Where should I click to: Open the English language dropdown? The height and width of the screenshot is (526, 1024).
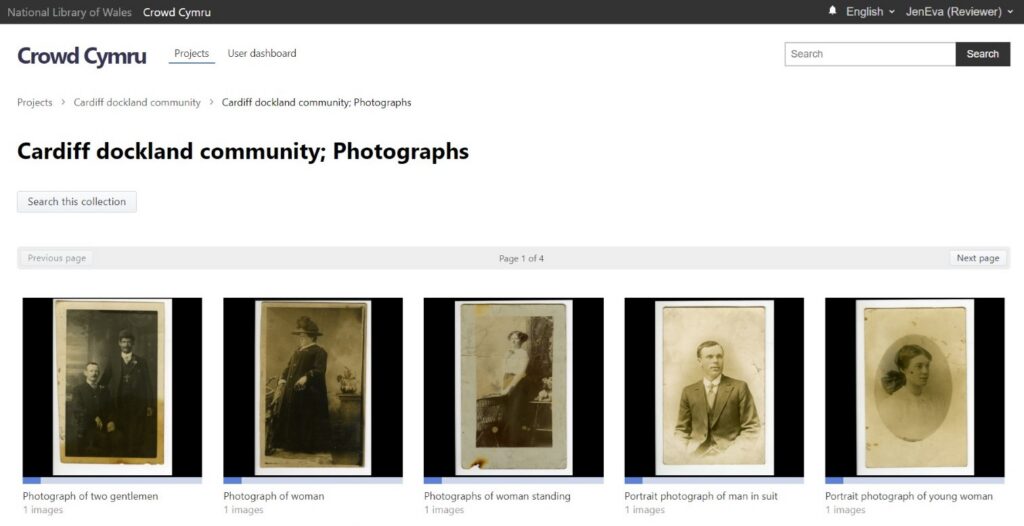870,12
